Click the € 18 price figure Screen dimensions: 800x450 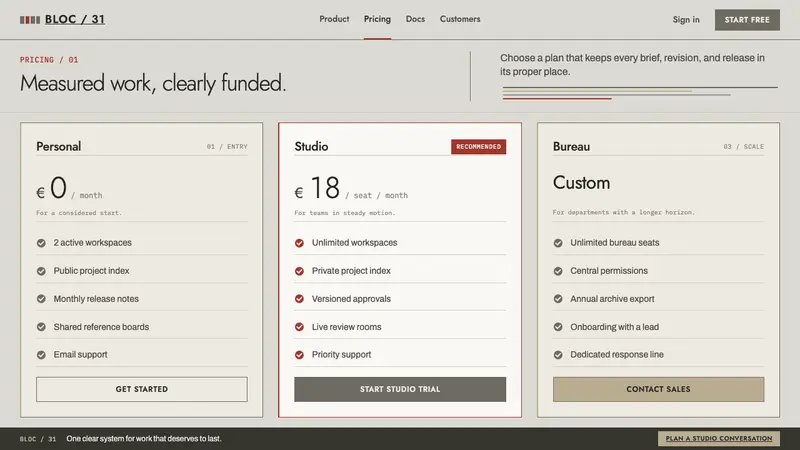point(317,188)
